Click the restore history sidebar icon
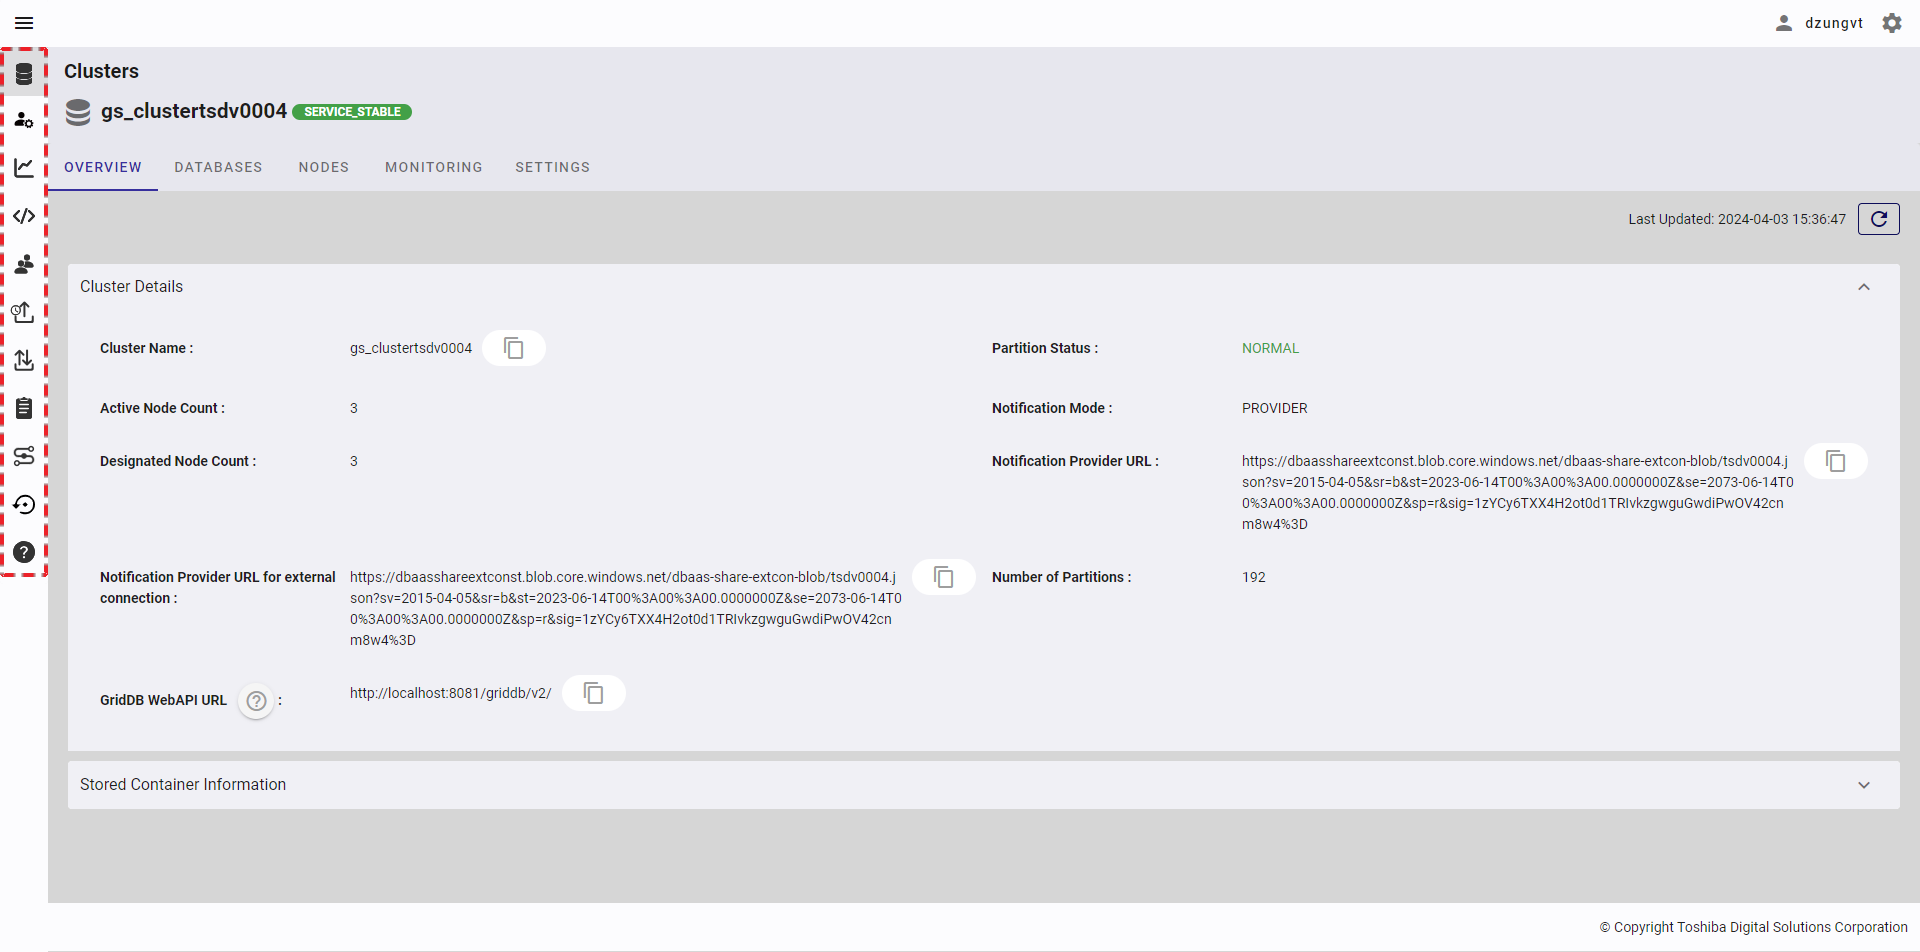 tap(24, 504)
